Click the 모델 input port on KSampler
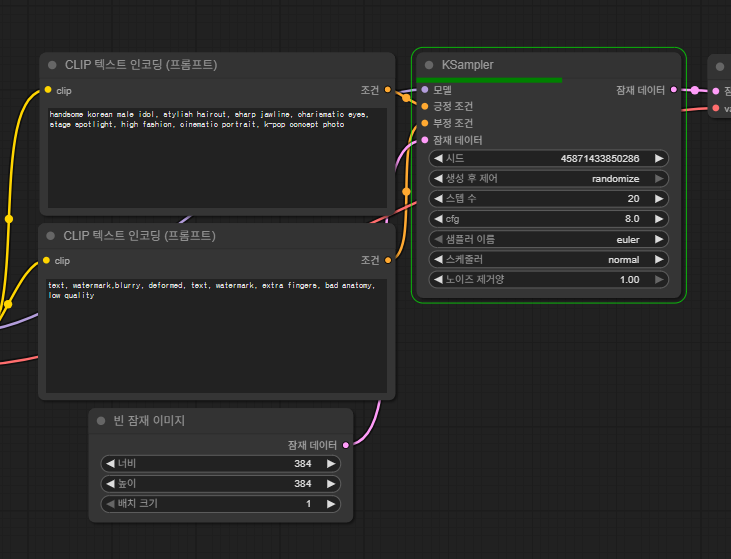 425,90
